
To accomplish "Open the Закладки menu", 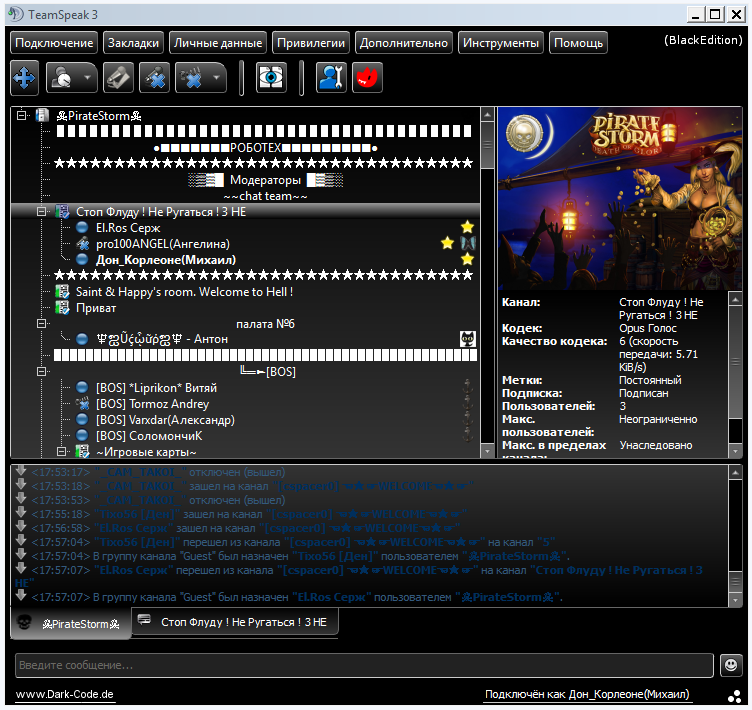I will pos(133,43).
